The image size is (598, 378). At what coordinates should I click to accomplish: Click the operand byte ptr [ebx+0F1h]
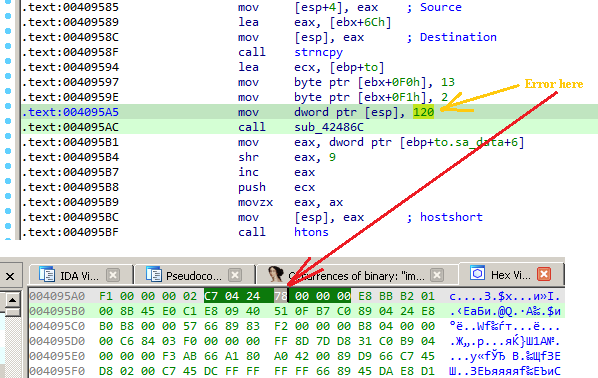click(360, 97)
